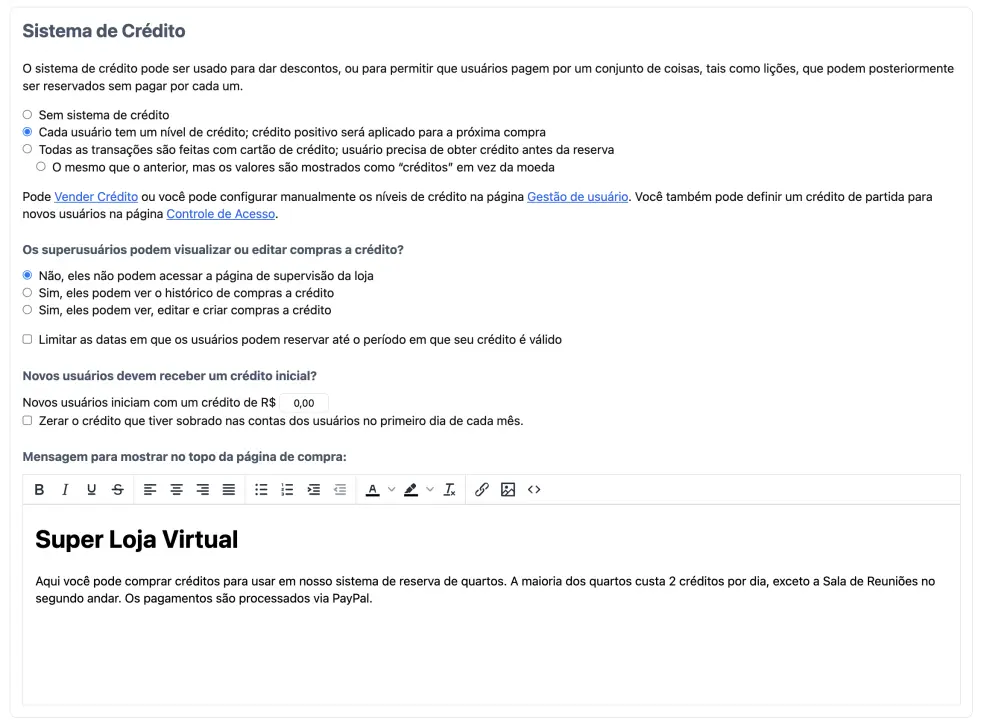Screen dimensions: 984x727
Task: Insert an image into the message
Action: point(508,490)
